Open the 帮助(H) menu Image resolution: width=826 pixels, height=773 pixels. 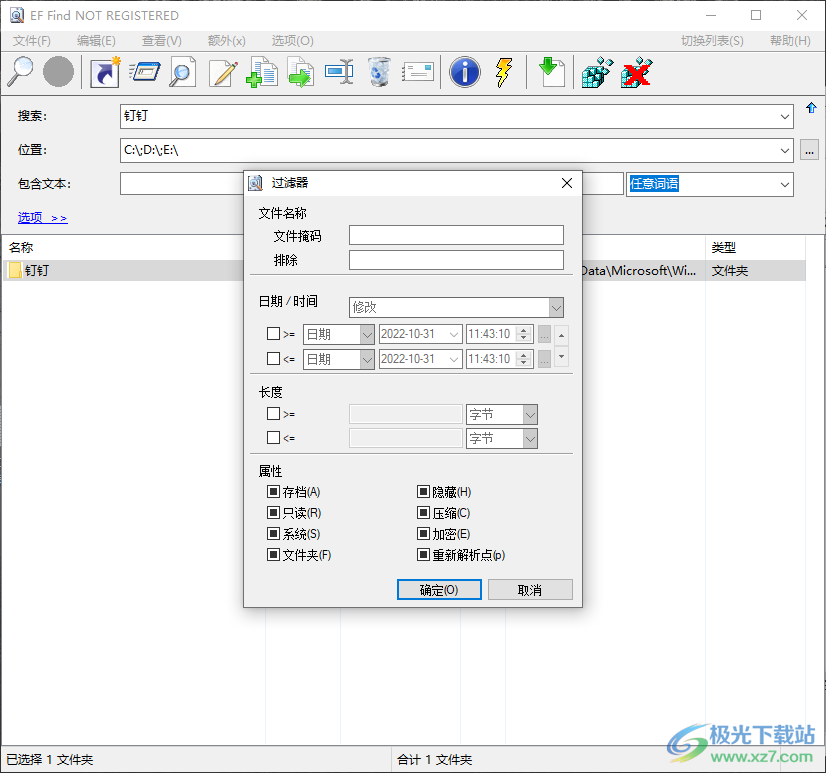[790, 41]
